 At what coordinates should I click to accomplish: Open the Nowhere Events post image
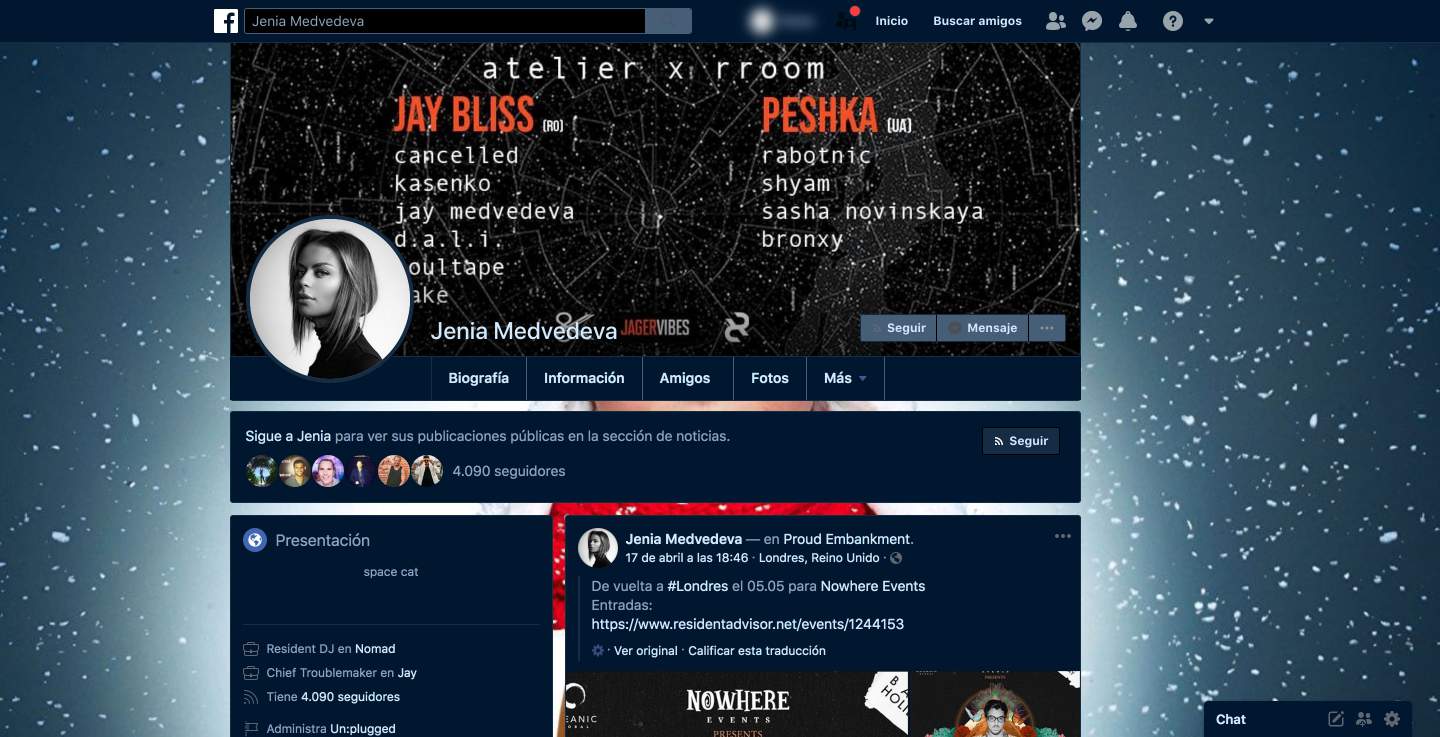click(737, 704)
